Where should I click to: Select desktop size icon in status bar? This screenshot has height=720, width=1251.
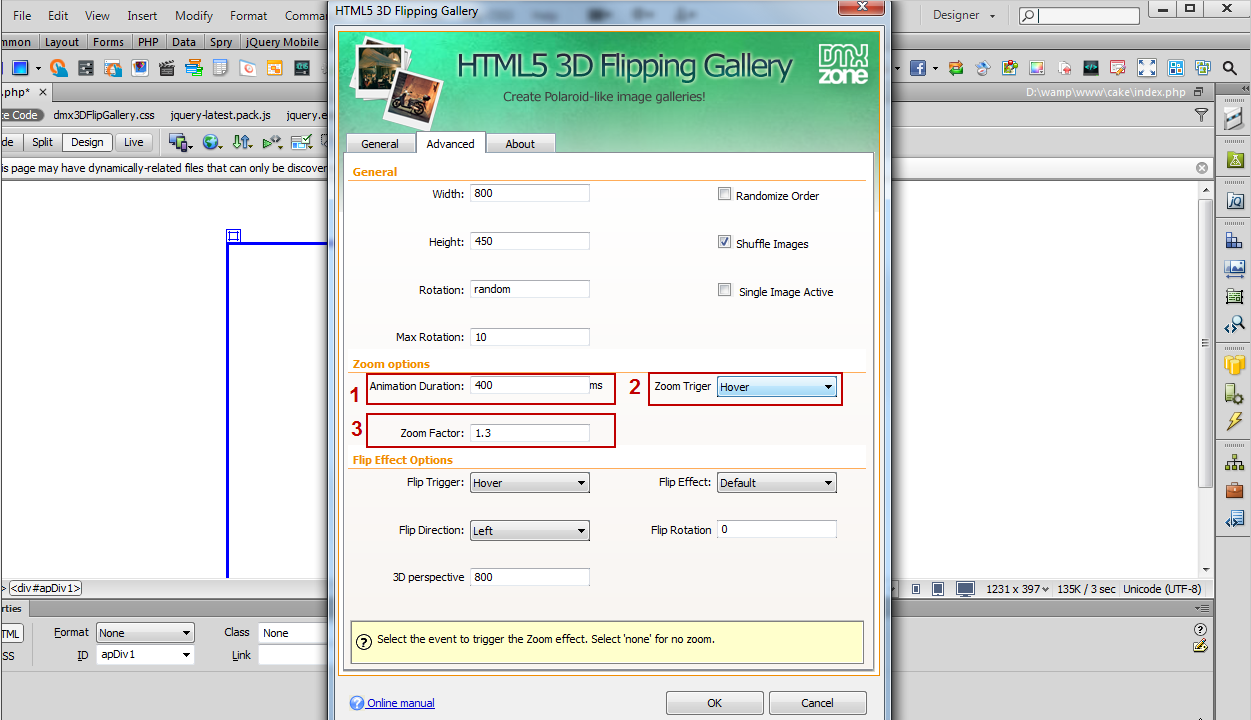(965, 589)
